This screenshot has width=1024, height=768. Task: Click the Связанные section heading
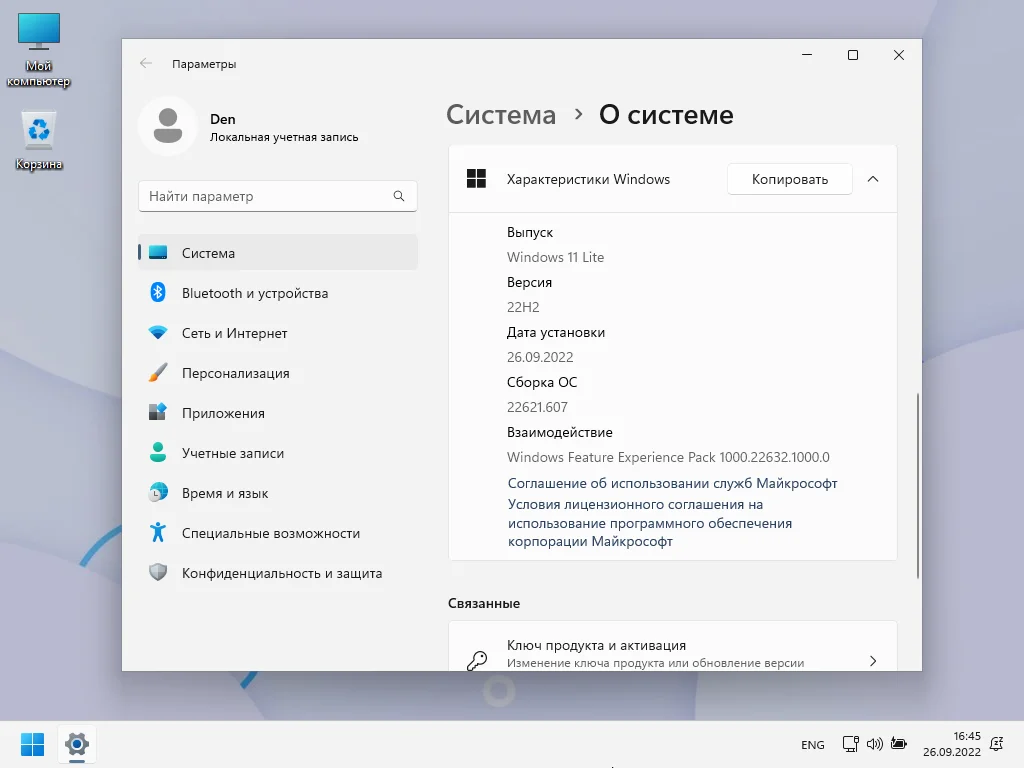point(484,603)
